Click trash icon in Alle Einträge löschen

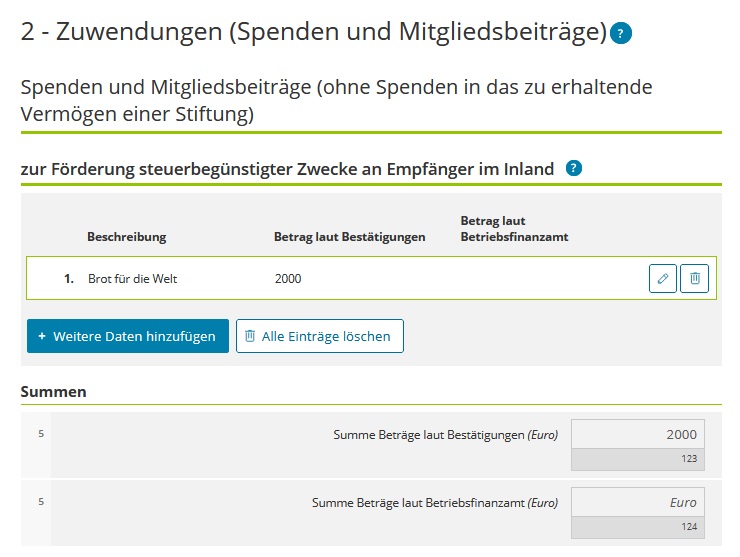(250, 336)
